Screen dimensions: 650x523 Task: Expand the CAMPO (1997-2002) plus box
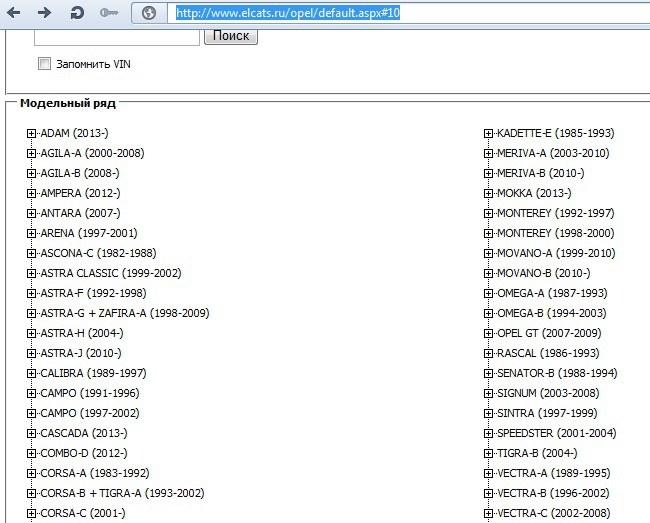(32, 413)
